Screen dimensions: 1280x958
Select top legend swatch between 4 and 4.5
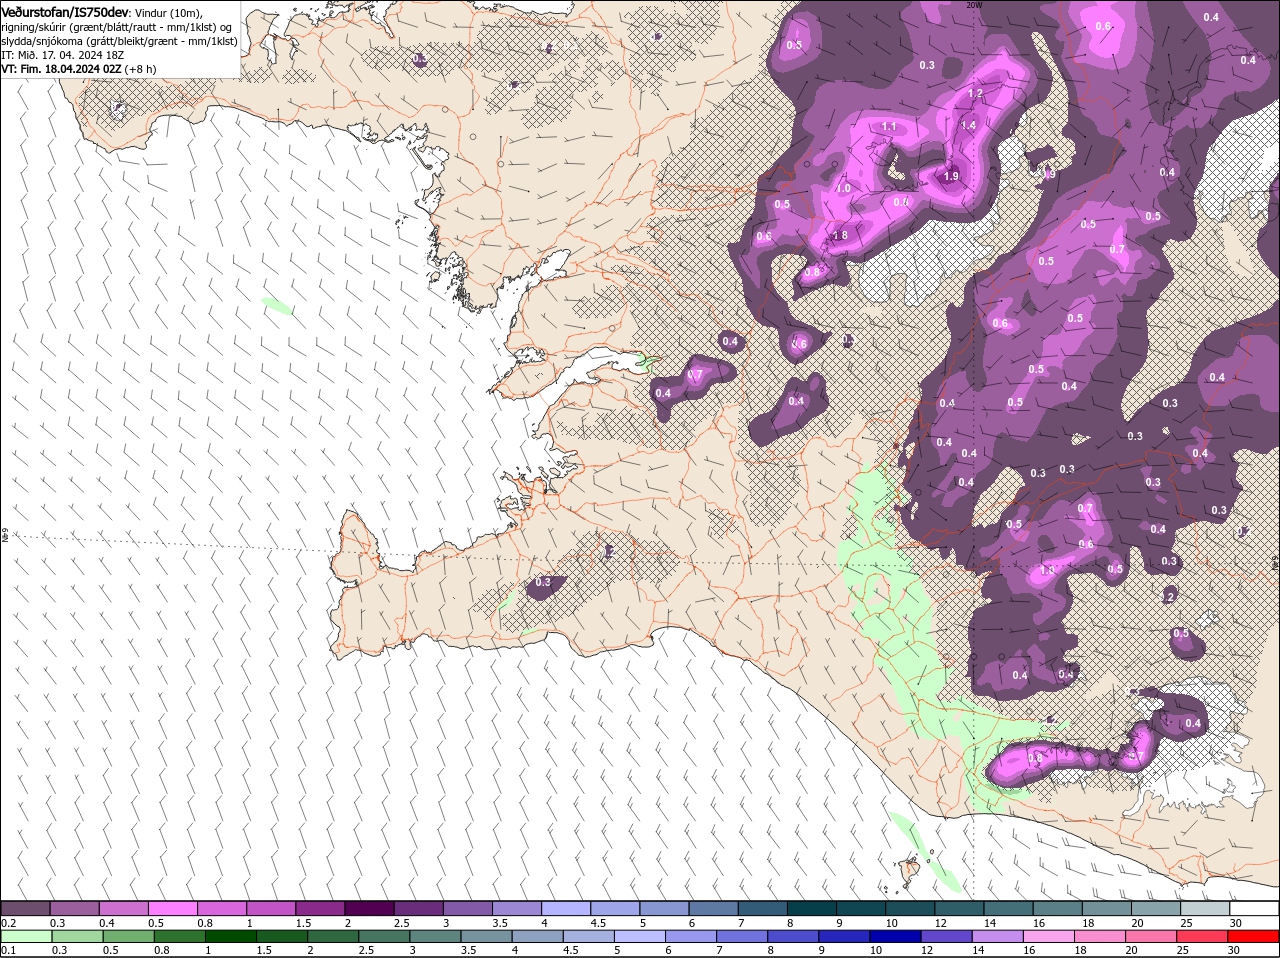(x=566, y=908)
